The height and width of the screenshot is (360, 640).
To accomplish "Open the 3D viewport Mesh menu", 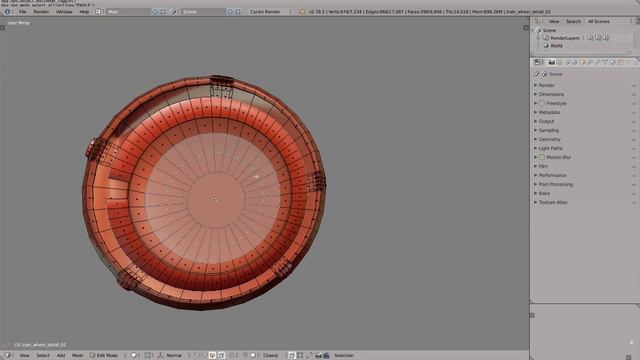I will click(78, 356).
